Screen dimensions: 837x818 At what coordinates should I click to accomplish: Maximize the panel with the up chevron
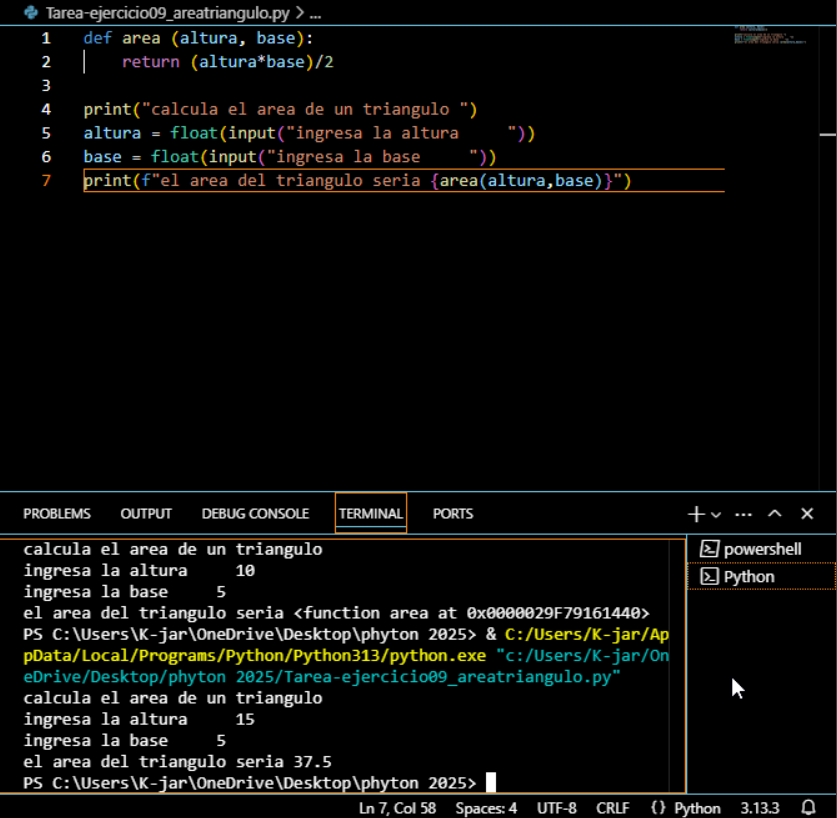tap(775, 514)
